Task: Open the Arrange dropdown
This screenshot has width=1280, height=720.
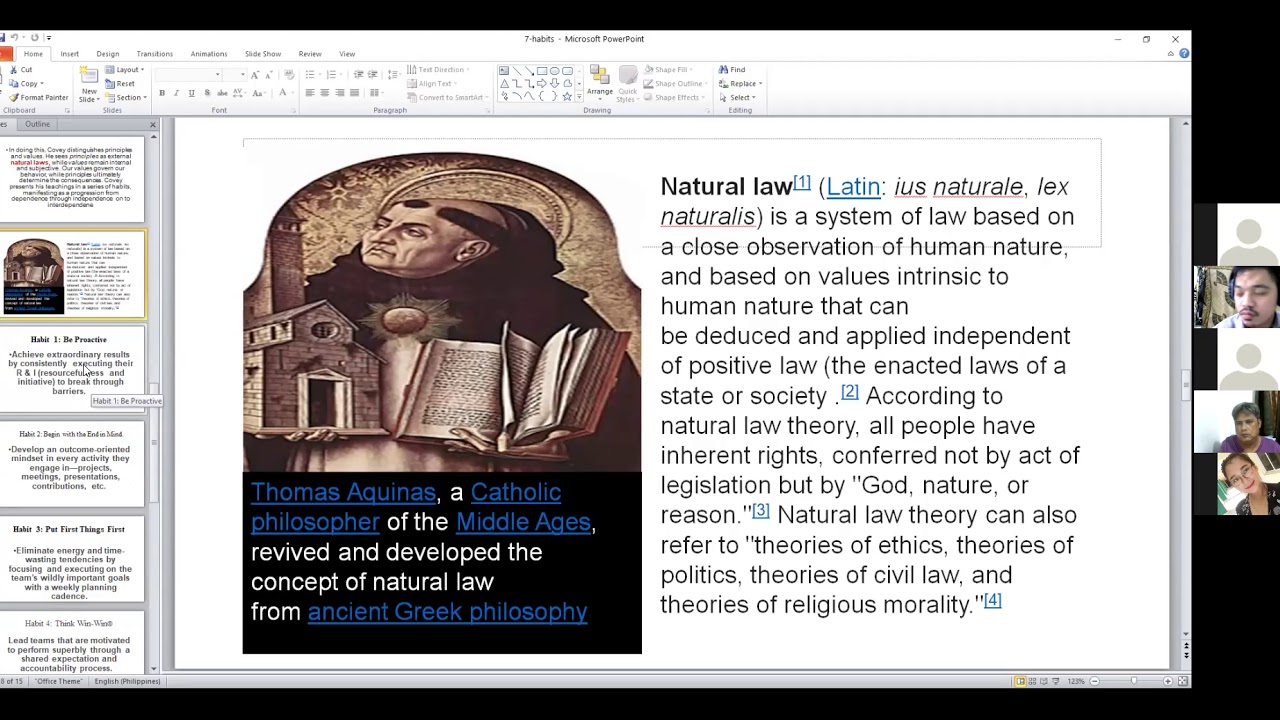Action: pos(600,84)
